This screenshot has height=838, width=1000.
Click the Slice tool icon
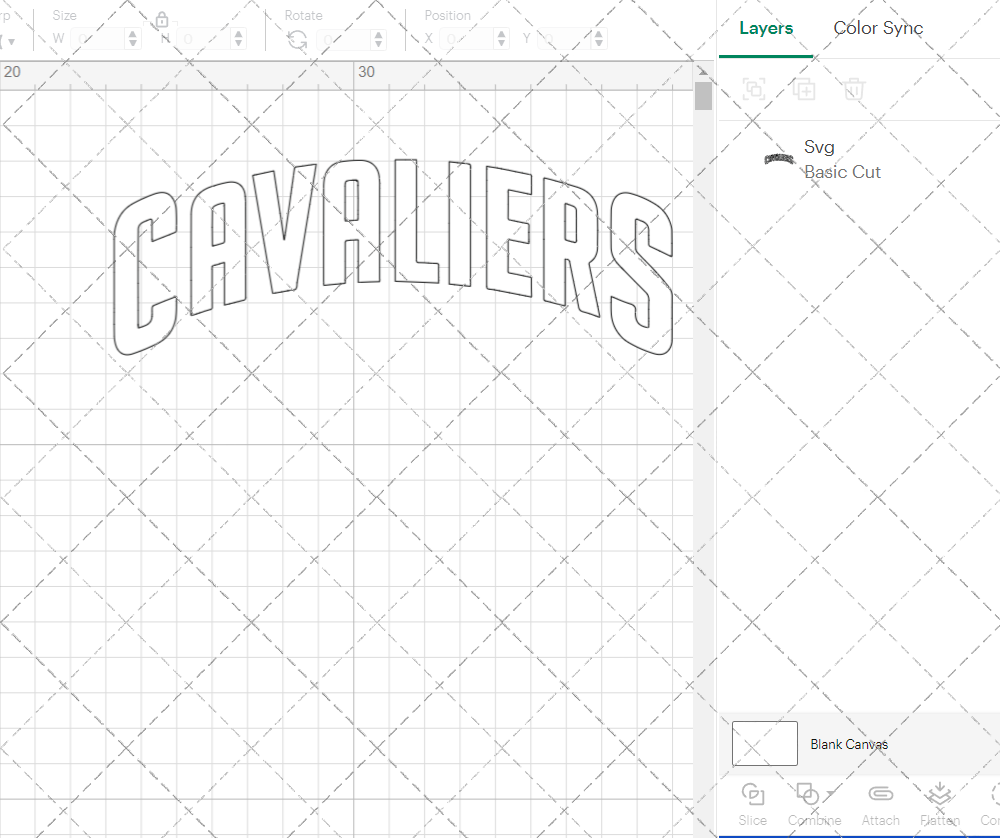point(753,795)
